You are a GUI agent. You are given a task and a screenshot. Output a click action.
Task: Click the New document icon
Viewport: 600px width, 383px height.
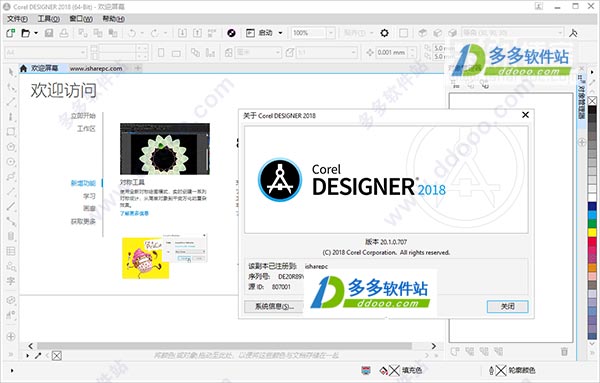pyautogui.click(x=10, y=33)
